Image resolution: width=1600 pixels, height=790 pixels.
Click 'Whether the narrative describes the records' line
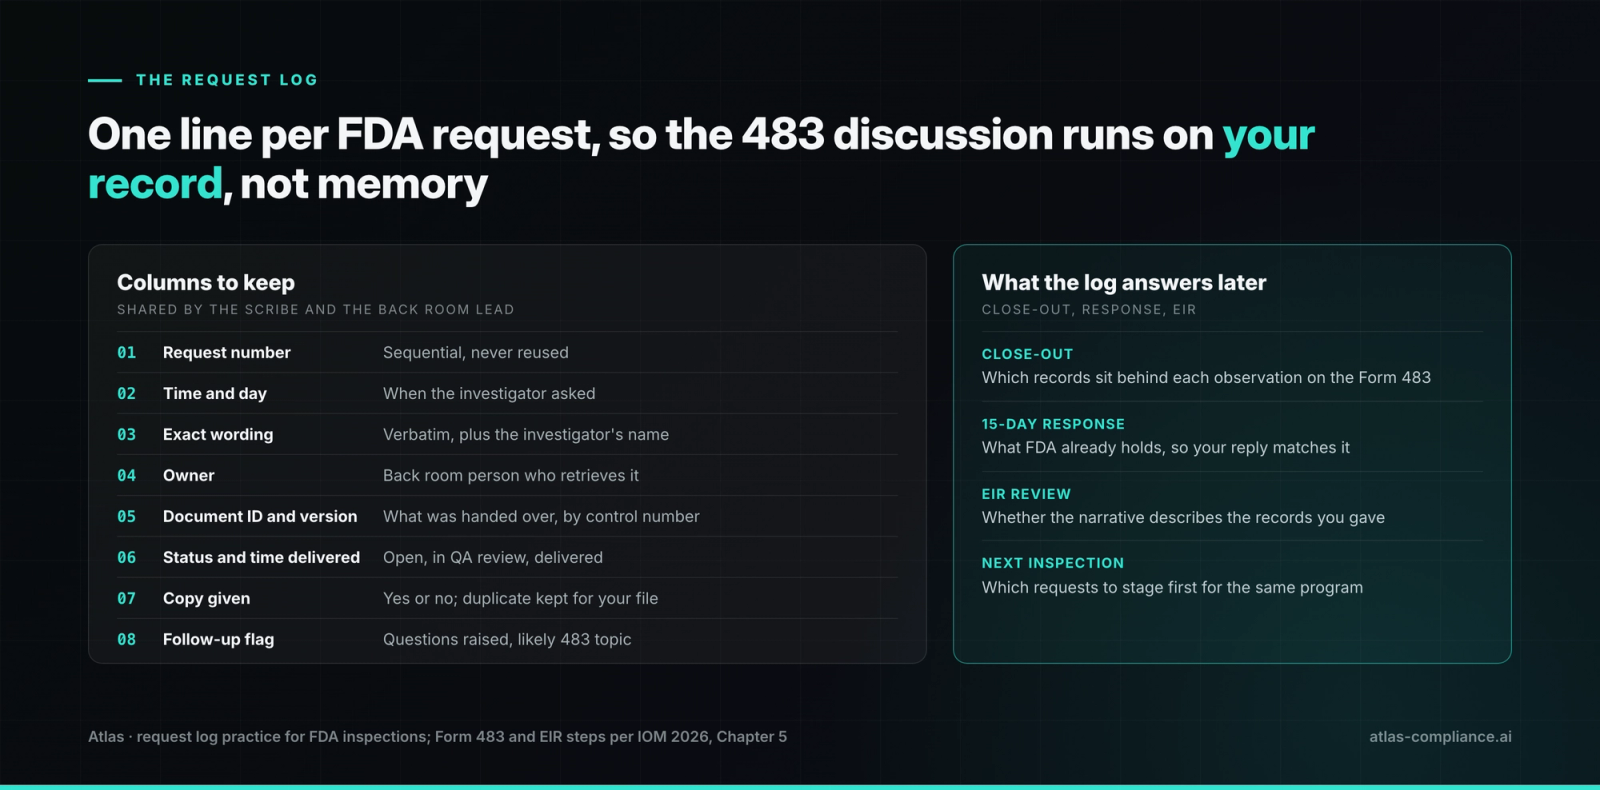(1183, 517)
